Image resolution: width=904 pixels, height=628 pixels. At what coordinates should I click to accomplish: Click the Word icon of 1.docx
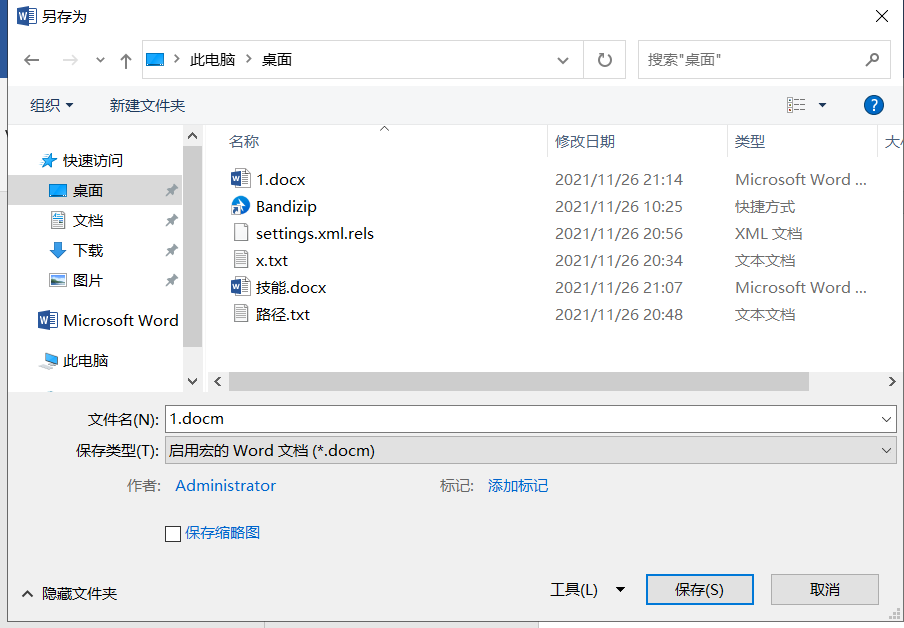point(240,179)
